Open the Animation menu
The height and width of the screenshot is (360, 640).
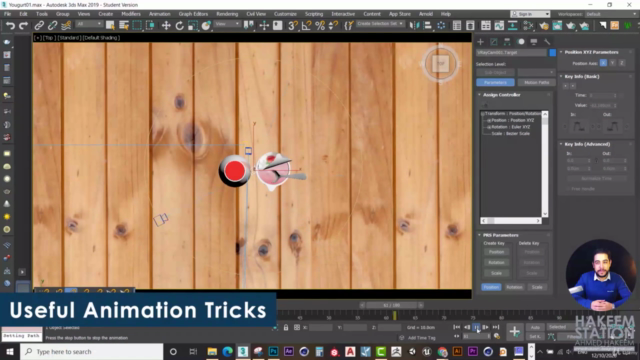point(159,14)
